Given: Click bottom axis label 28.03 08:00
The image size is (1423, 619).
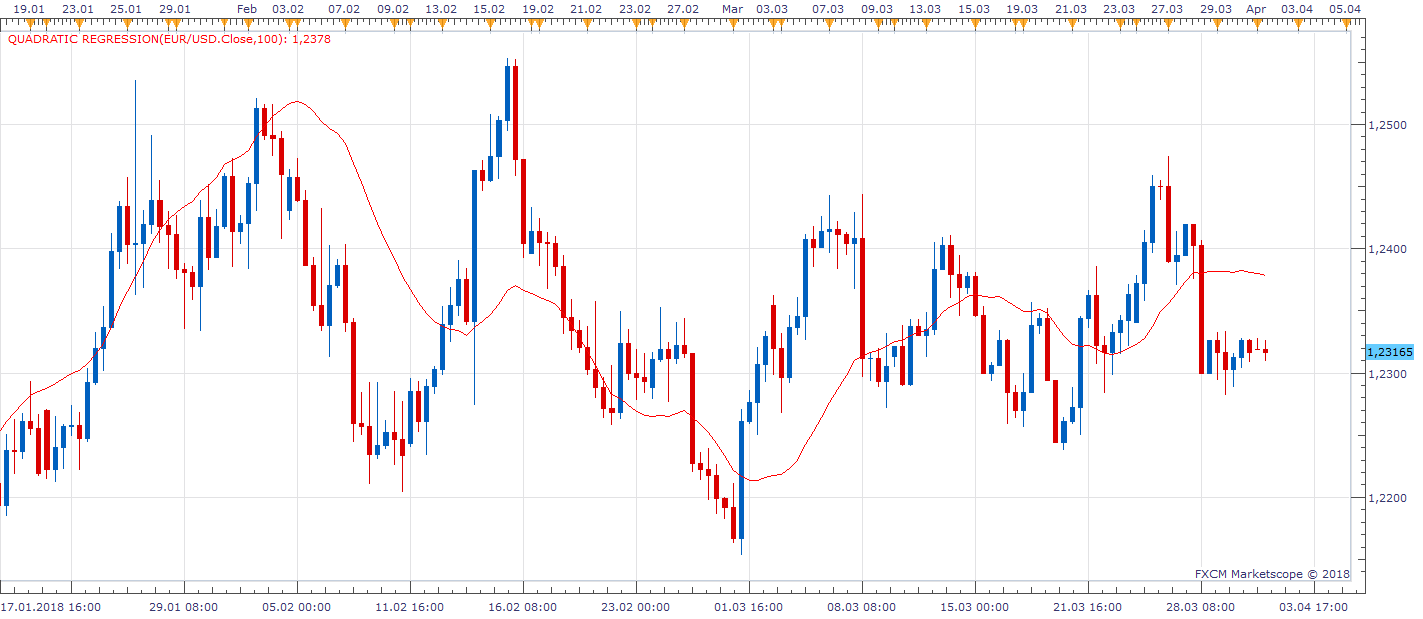Looking at the screenshot, I should (1201, 607).
